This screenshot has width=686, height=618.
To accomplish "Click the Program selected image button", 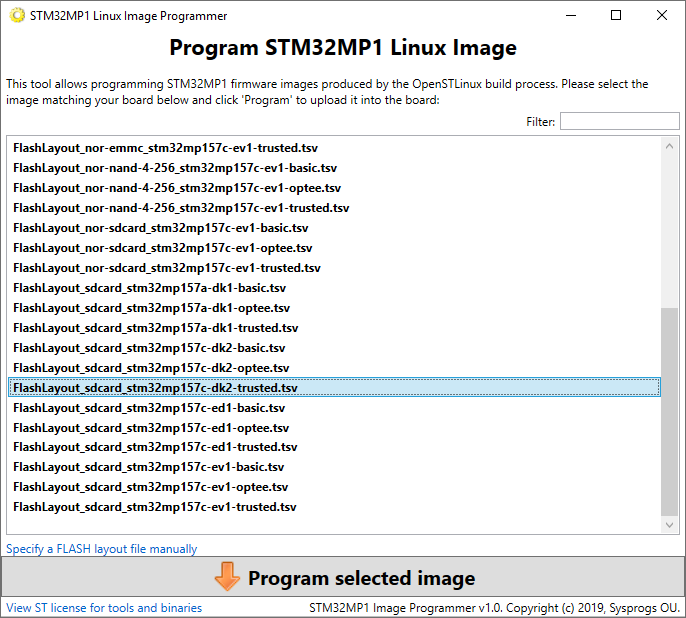I will click(343, 577).
